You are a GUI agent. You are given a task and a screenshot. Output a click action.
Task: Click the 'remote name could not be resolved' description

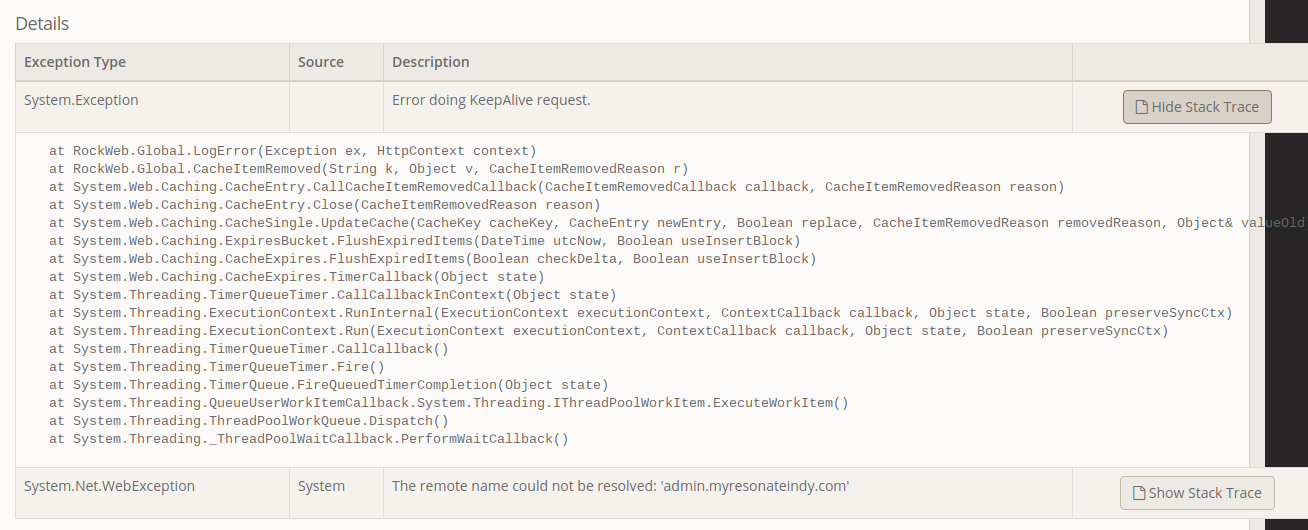[620, 486]
